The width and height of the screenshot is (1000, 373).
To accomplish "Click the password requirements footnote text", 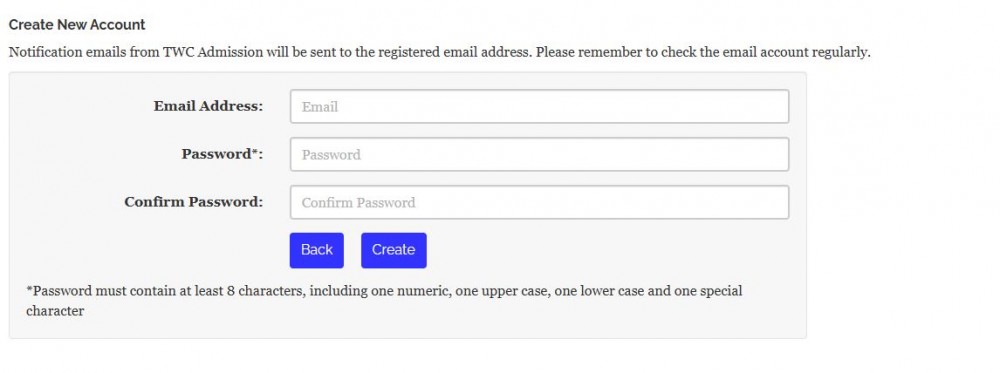I will (x=384, y=301).
